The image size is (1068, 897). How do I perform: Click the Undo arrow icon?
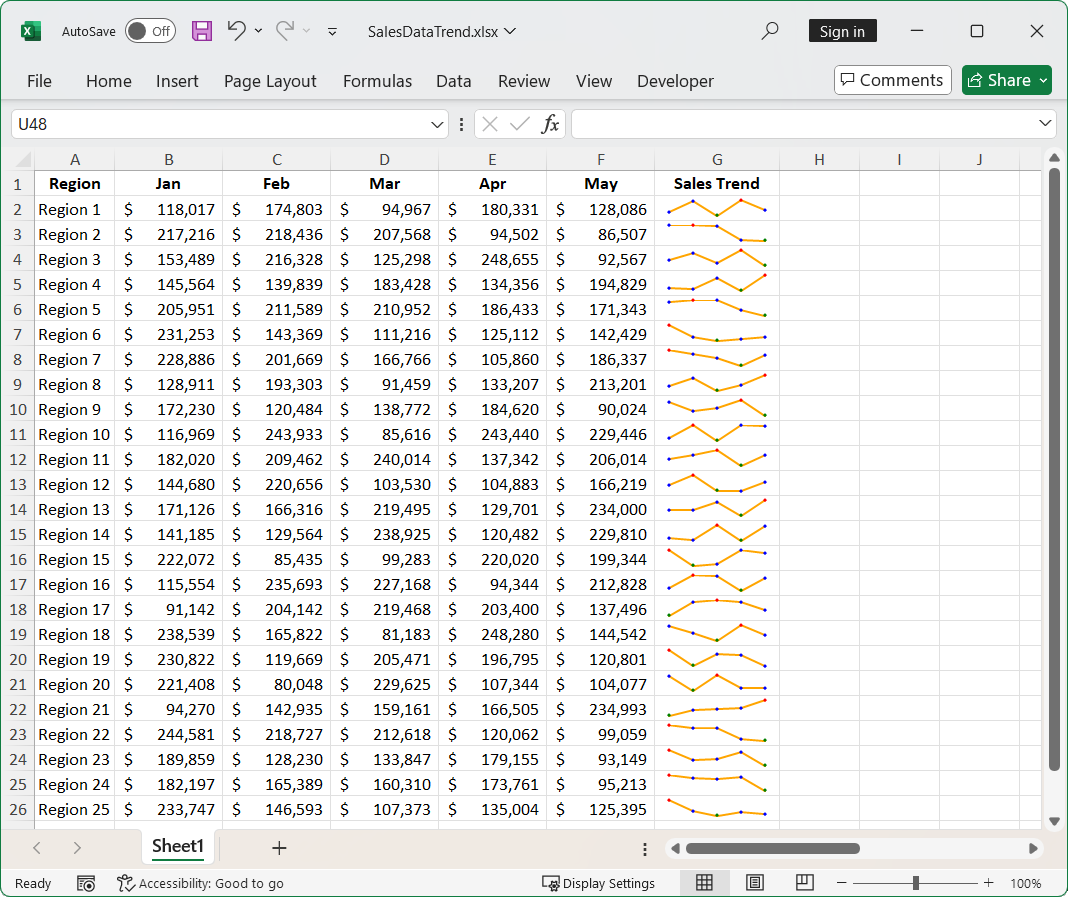[236, 31]
